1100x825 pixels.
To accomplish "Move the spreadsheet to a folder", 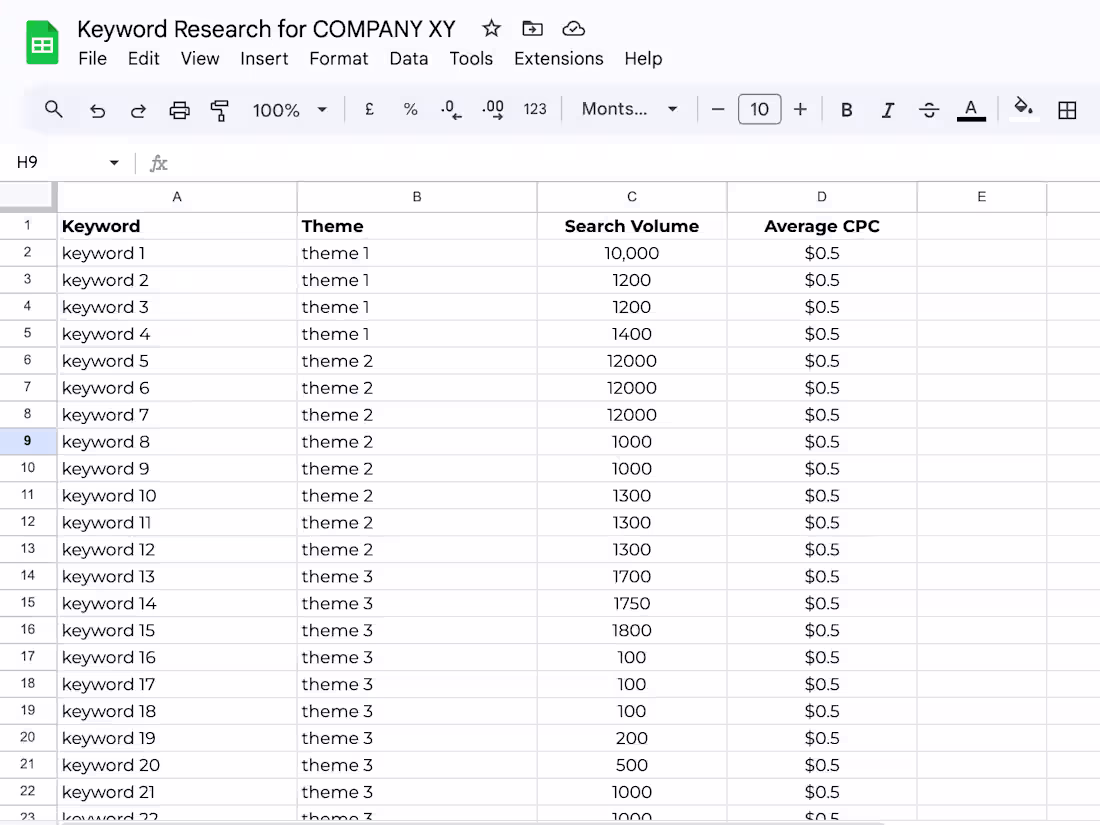I will [x=532, y=29].
